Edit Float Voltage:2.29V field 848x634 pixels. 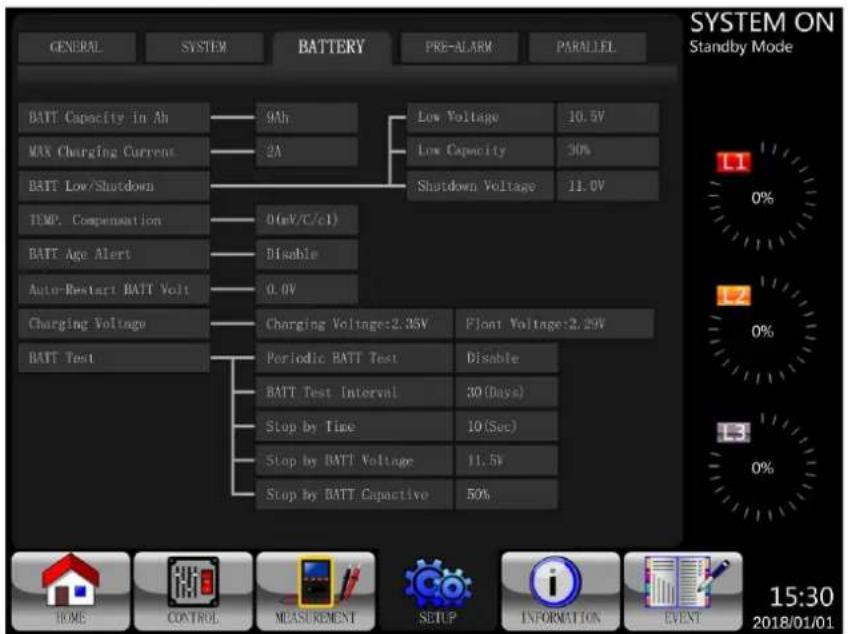tap(555, 323)
